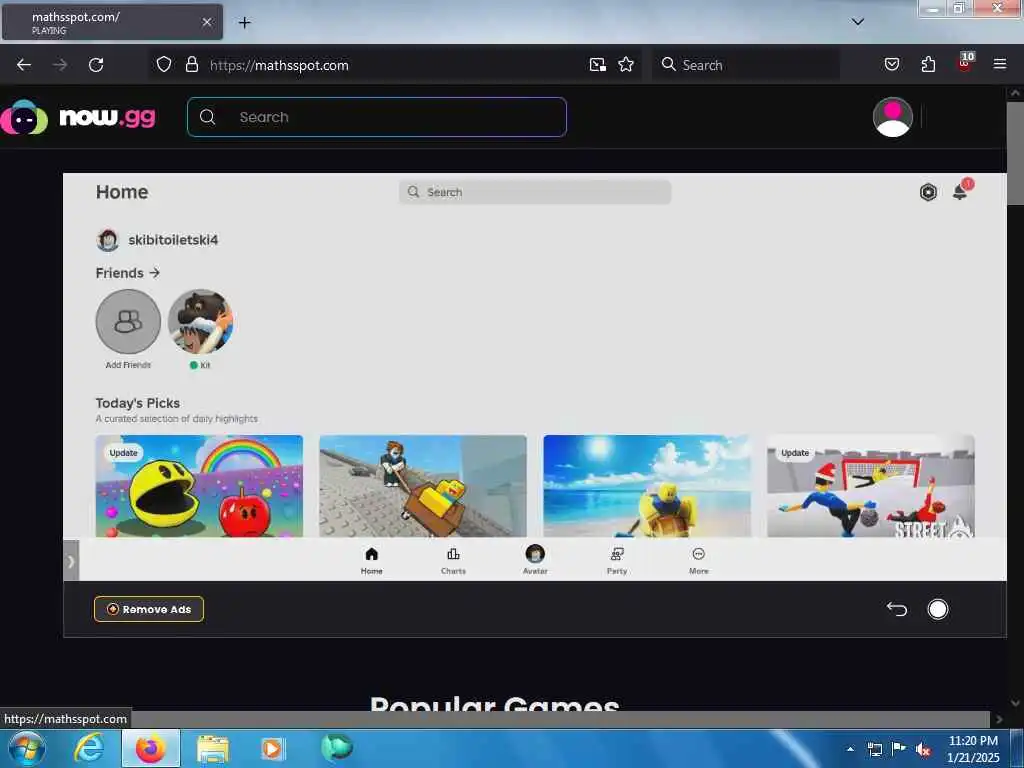The height and width of the screenshot is (768, 1024).
Task: Click into the now.gg Search field
Action: click(377, 118)
